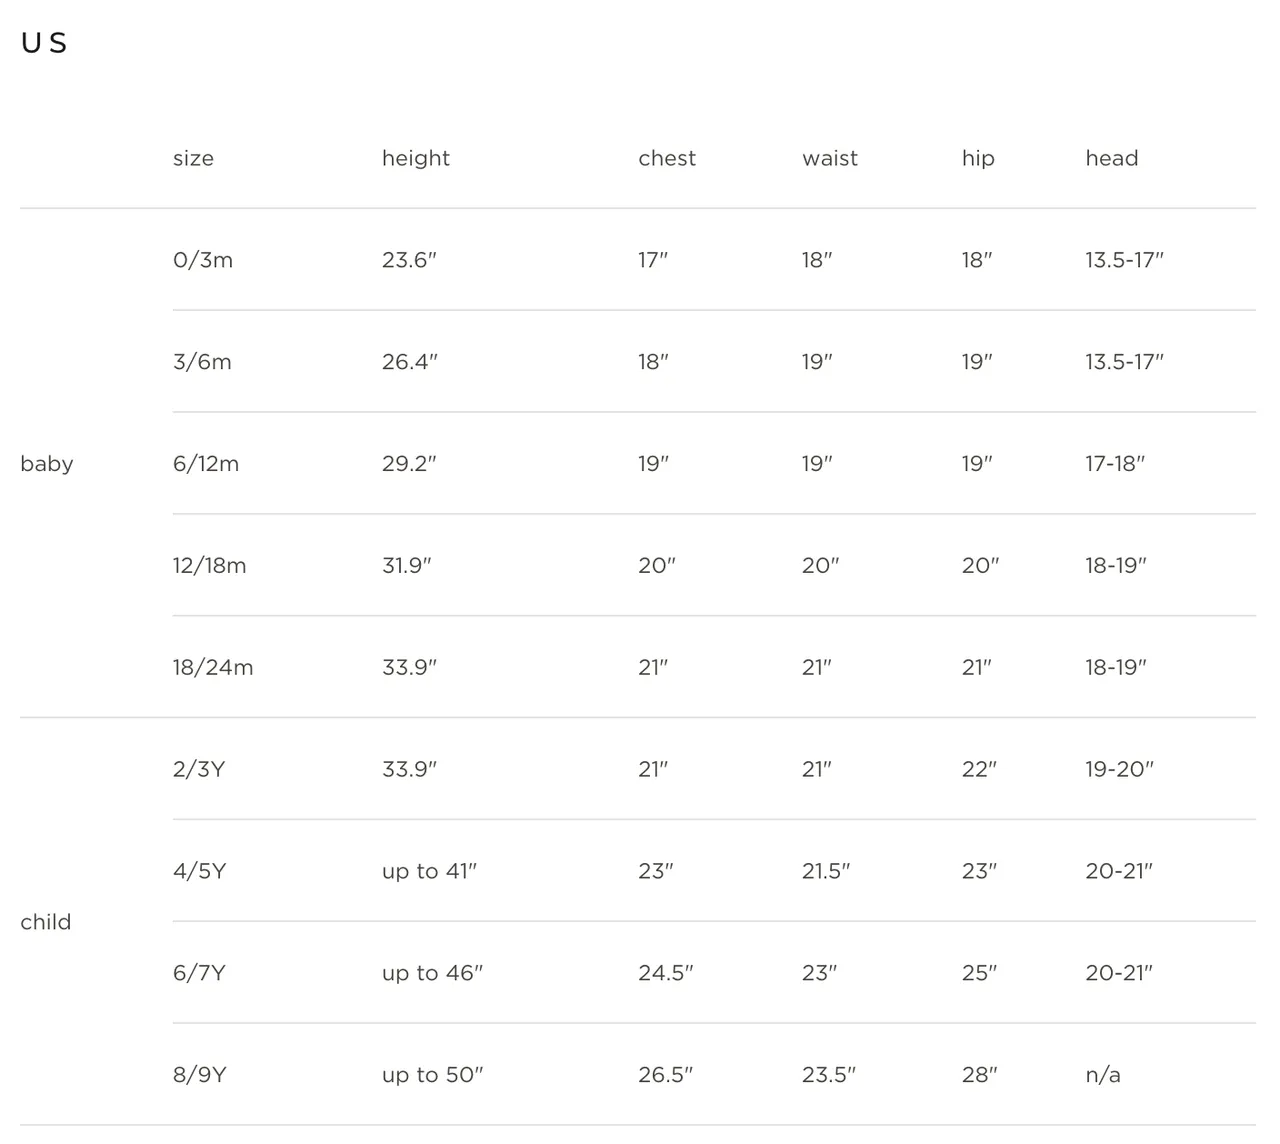Click the head column header

(1112, 158)
